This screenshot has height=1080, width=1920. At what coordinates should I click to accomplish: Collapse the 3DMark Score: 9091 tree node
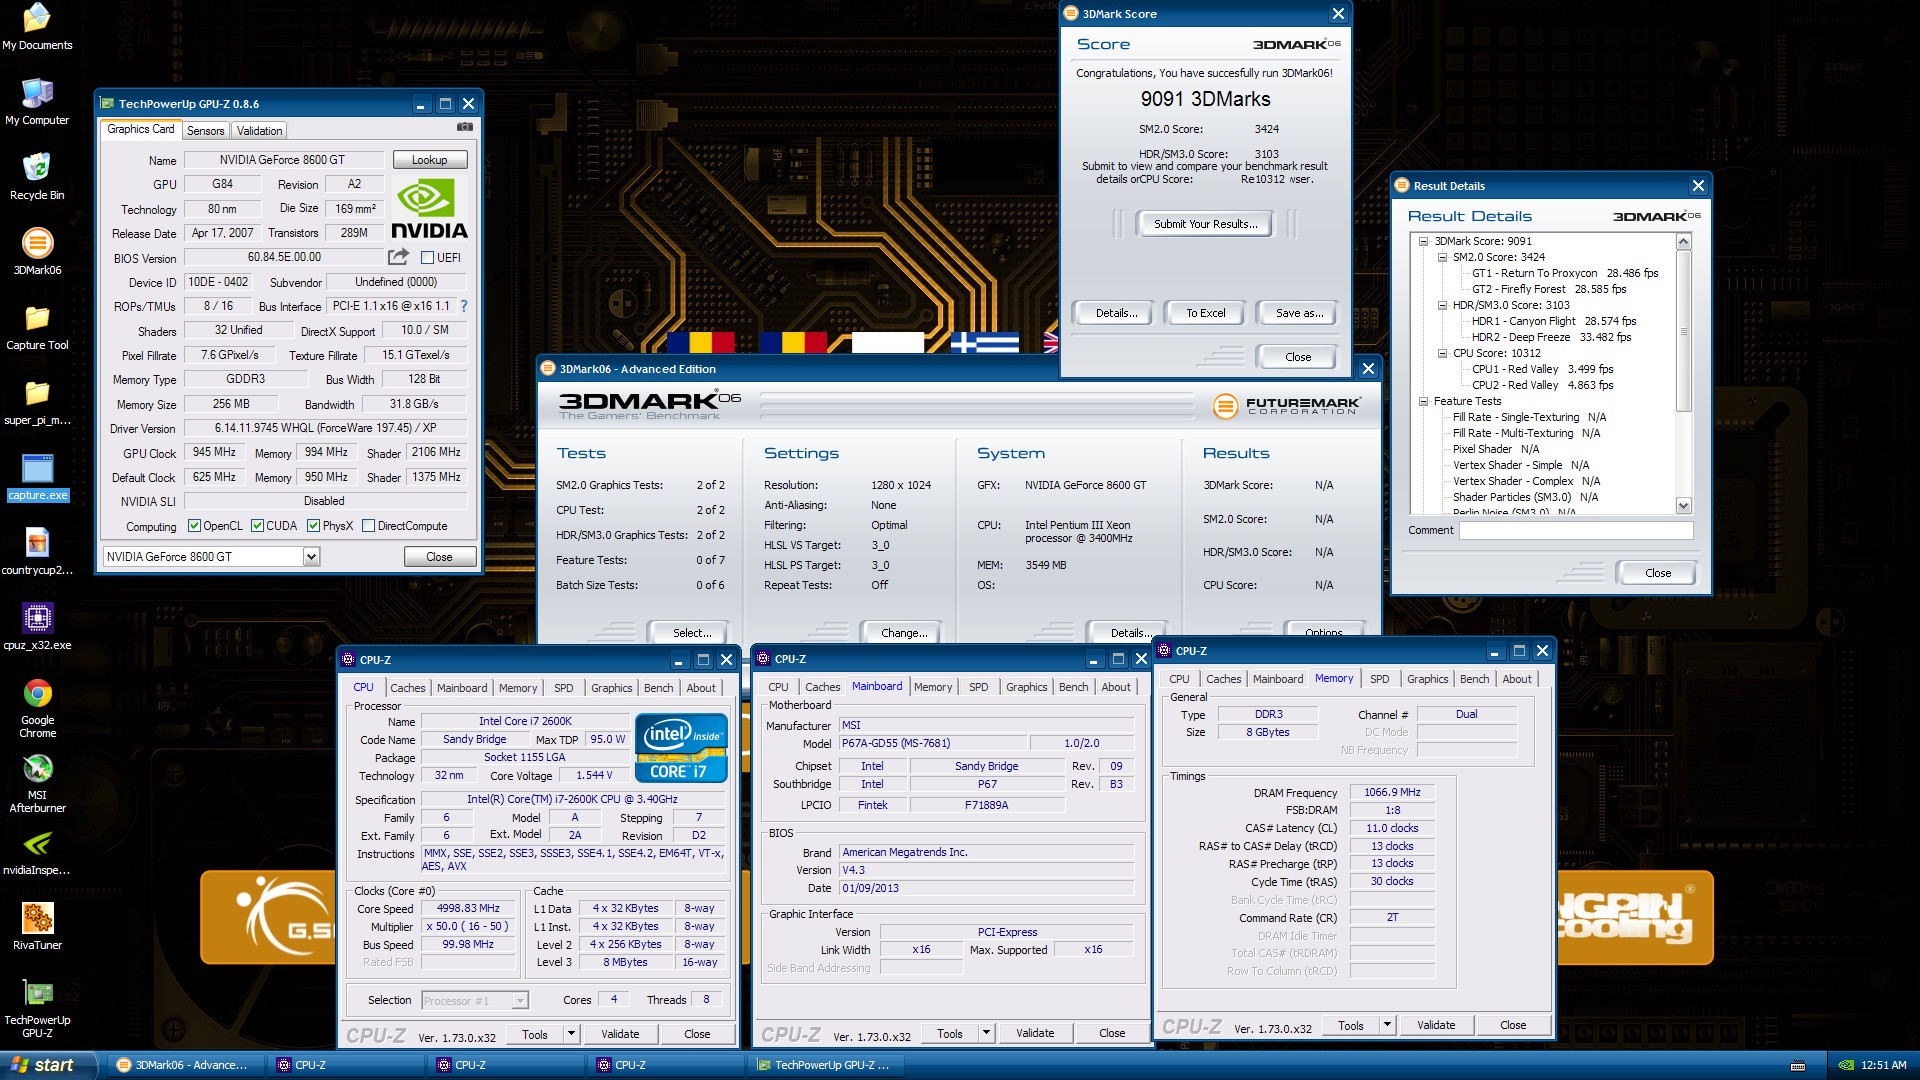point(1423,241)
